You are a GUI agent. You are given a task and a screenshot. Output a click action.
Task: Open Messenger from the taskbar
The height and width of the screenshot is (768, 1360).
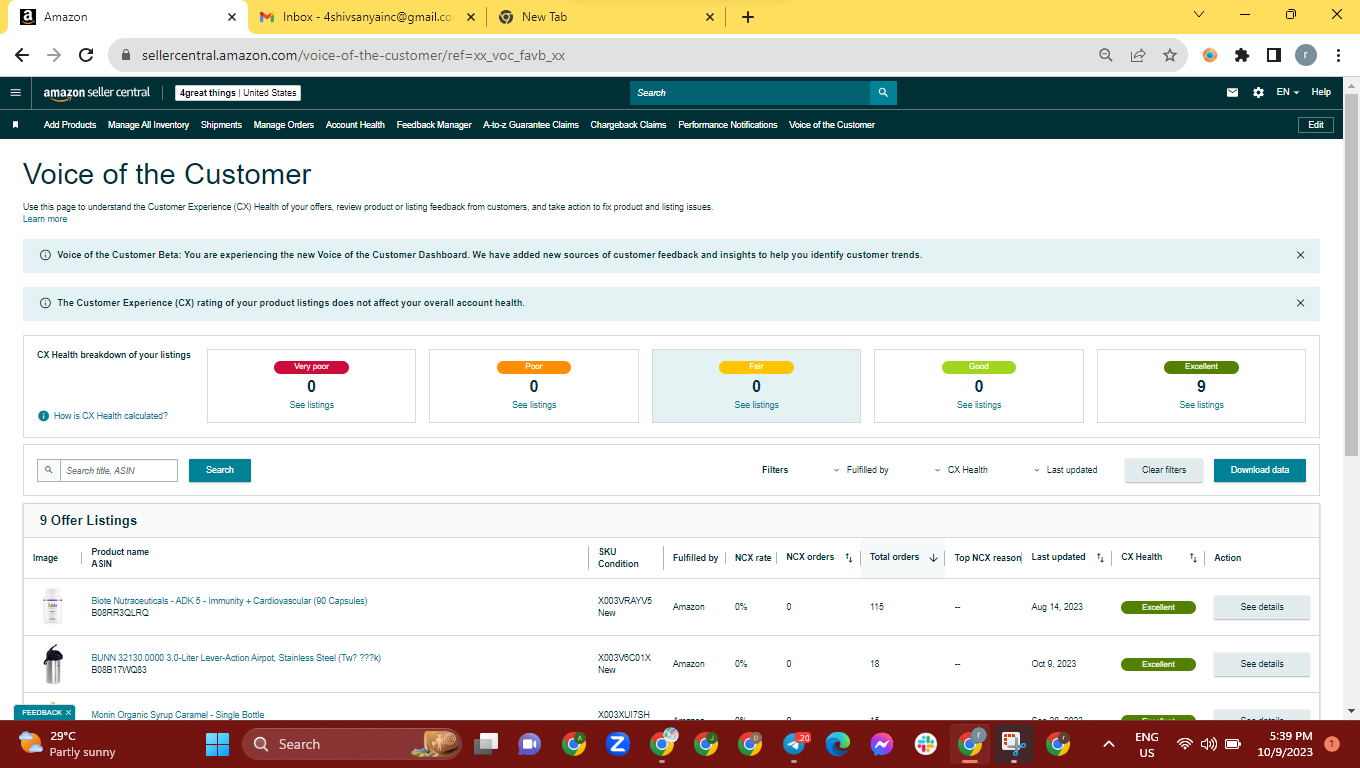tap(881, 744)
